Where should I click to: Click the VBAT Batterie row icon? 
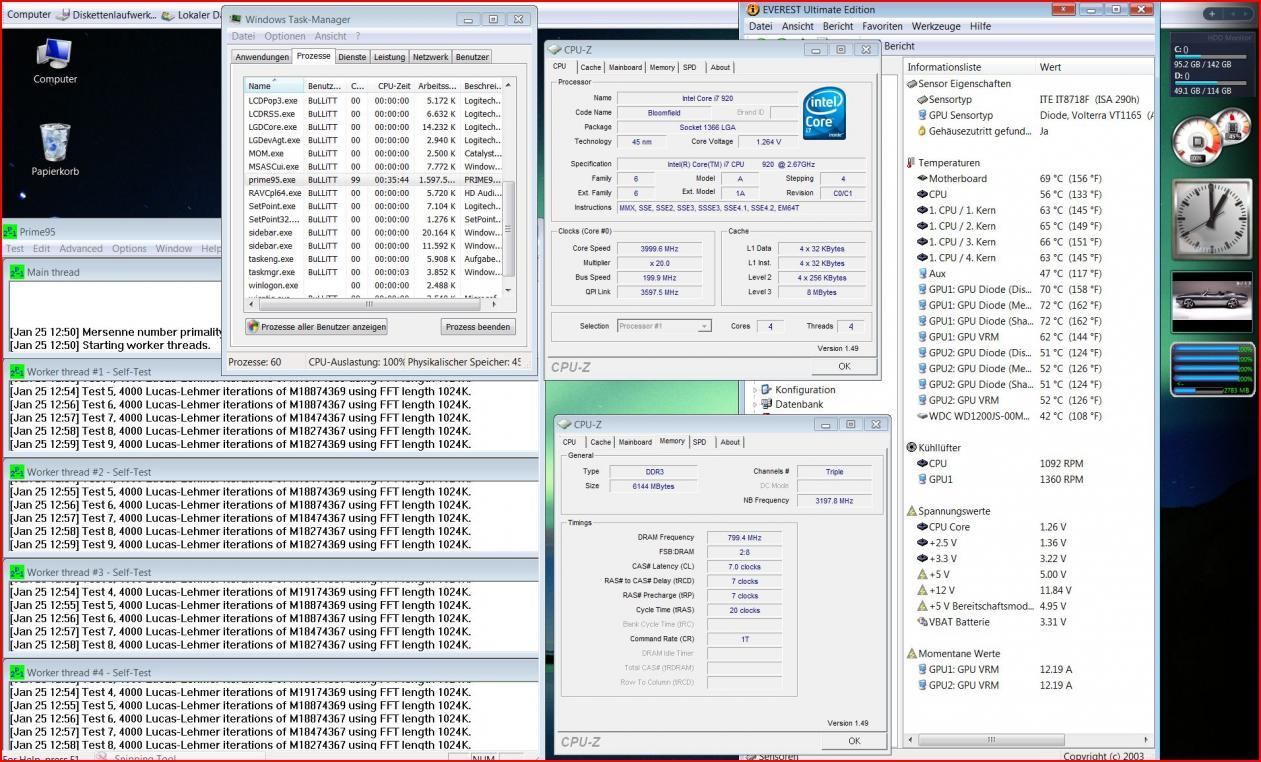tap(922, 621)
